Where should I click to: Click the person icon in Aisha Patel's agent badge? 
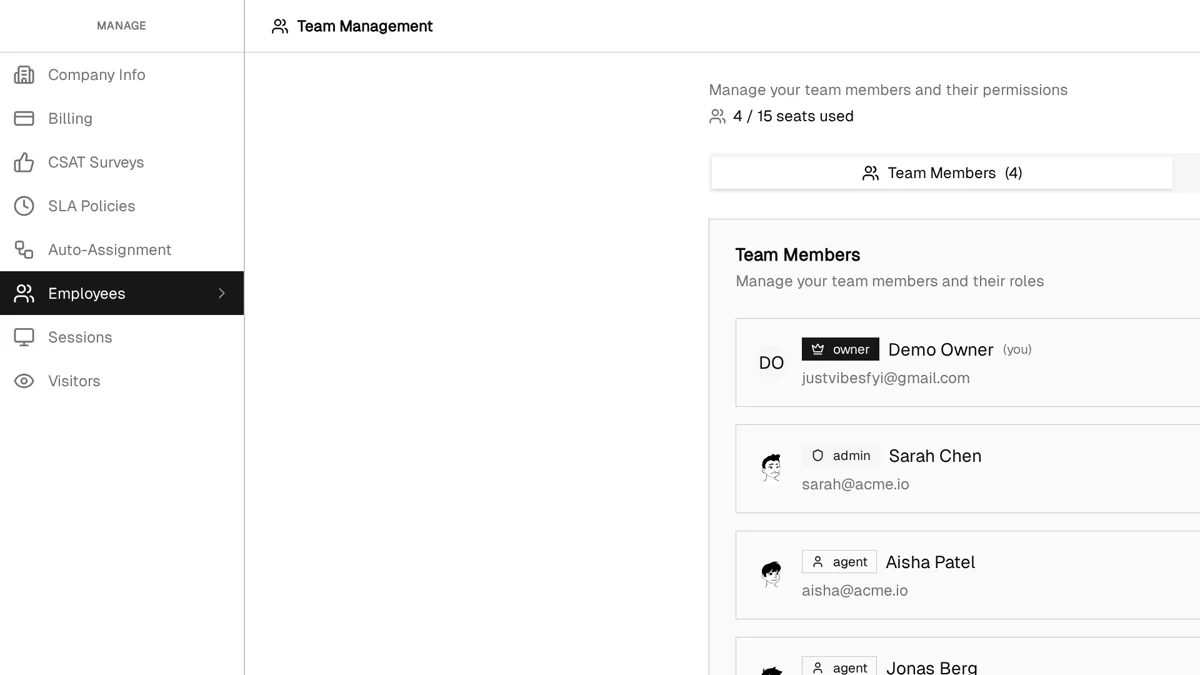click(x=818, y=562)
